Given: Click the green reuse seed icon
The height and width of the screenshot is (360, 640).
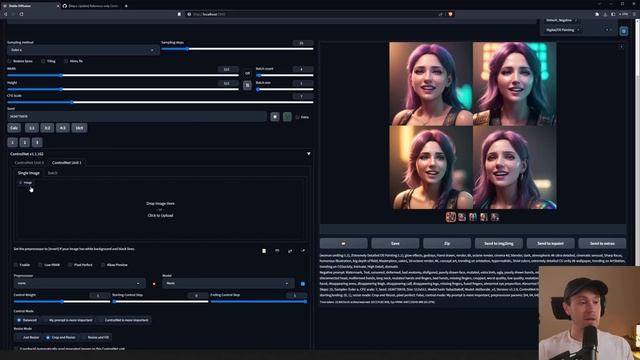Looking at the screenshot, I should click(287, 117).
